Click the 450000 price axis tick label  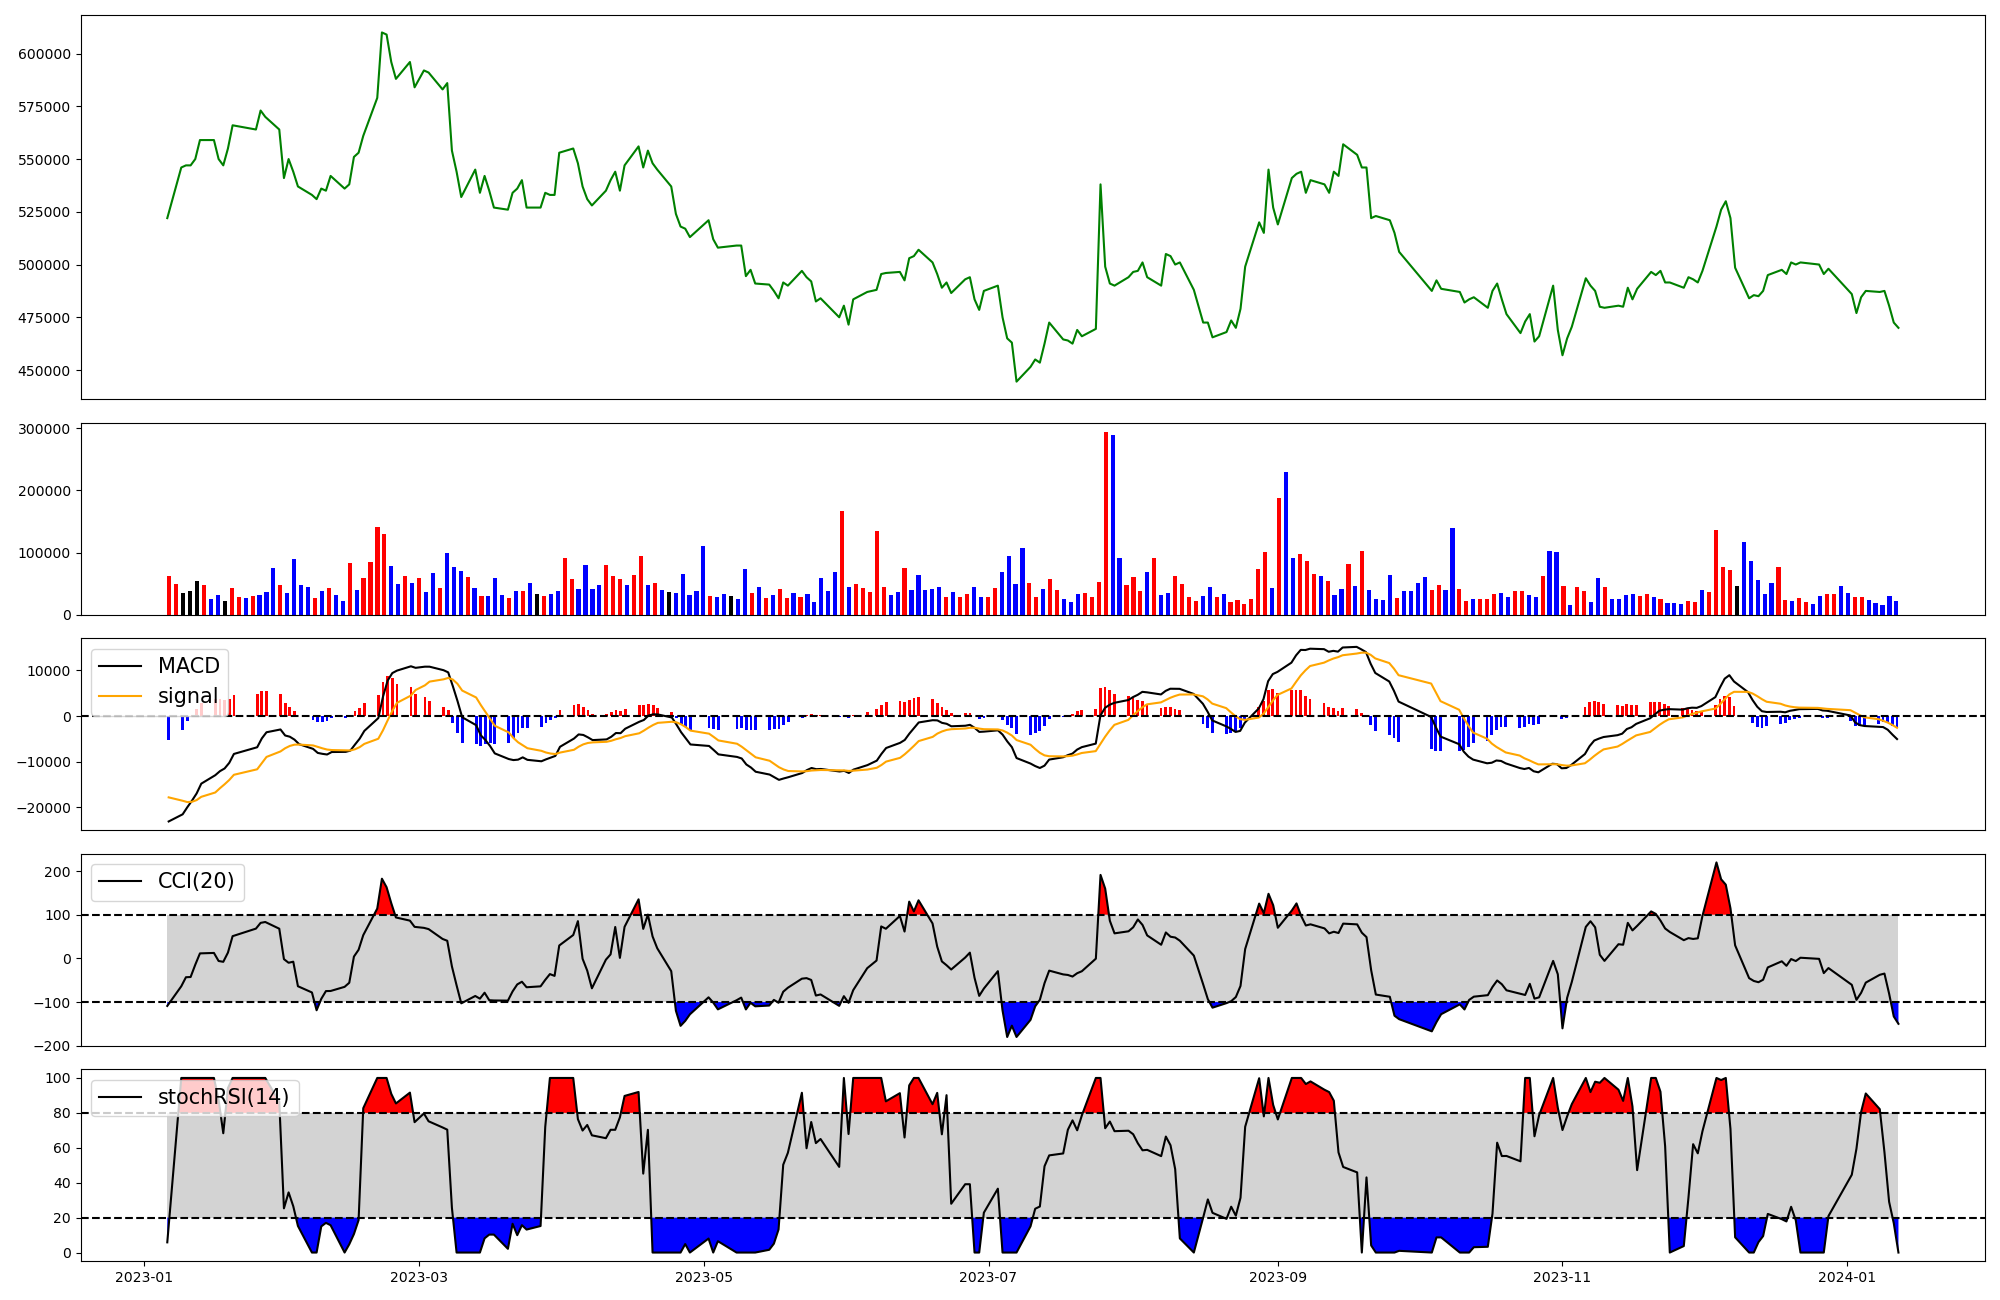pos(44,371)
